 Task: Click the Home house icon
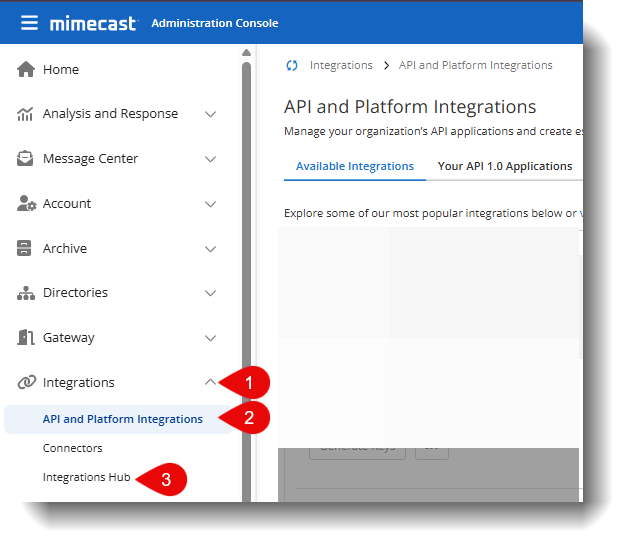coord(26,69)
